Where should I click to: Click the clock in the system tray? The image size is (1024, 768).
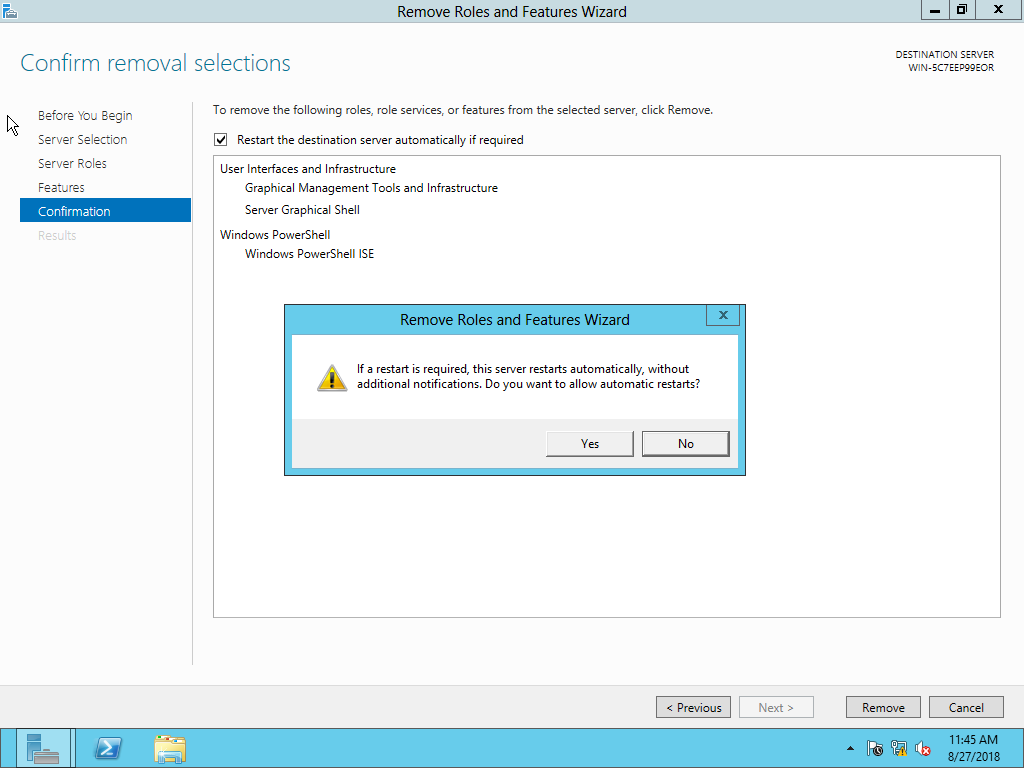pos(973,747)
